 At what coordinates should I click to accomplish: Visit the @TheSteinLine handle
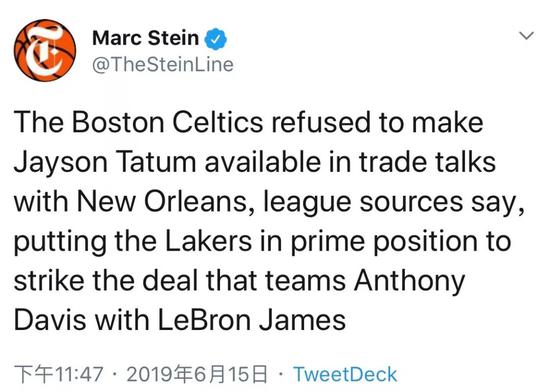tap(163, 65)
